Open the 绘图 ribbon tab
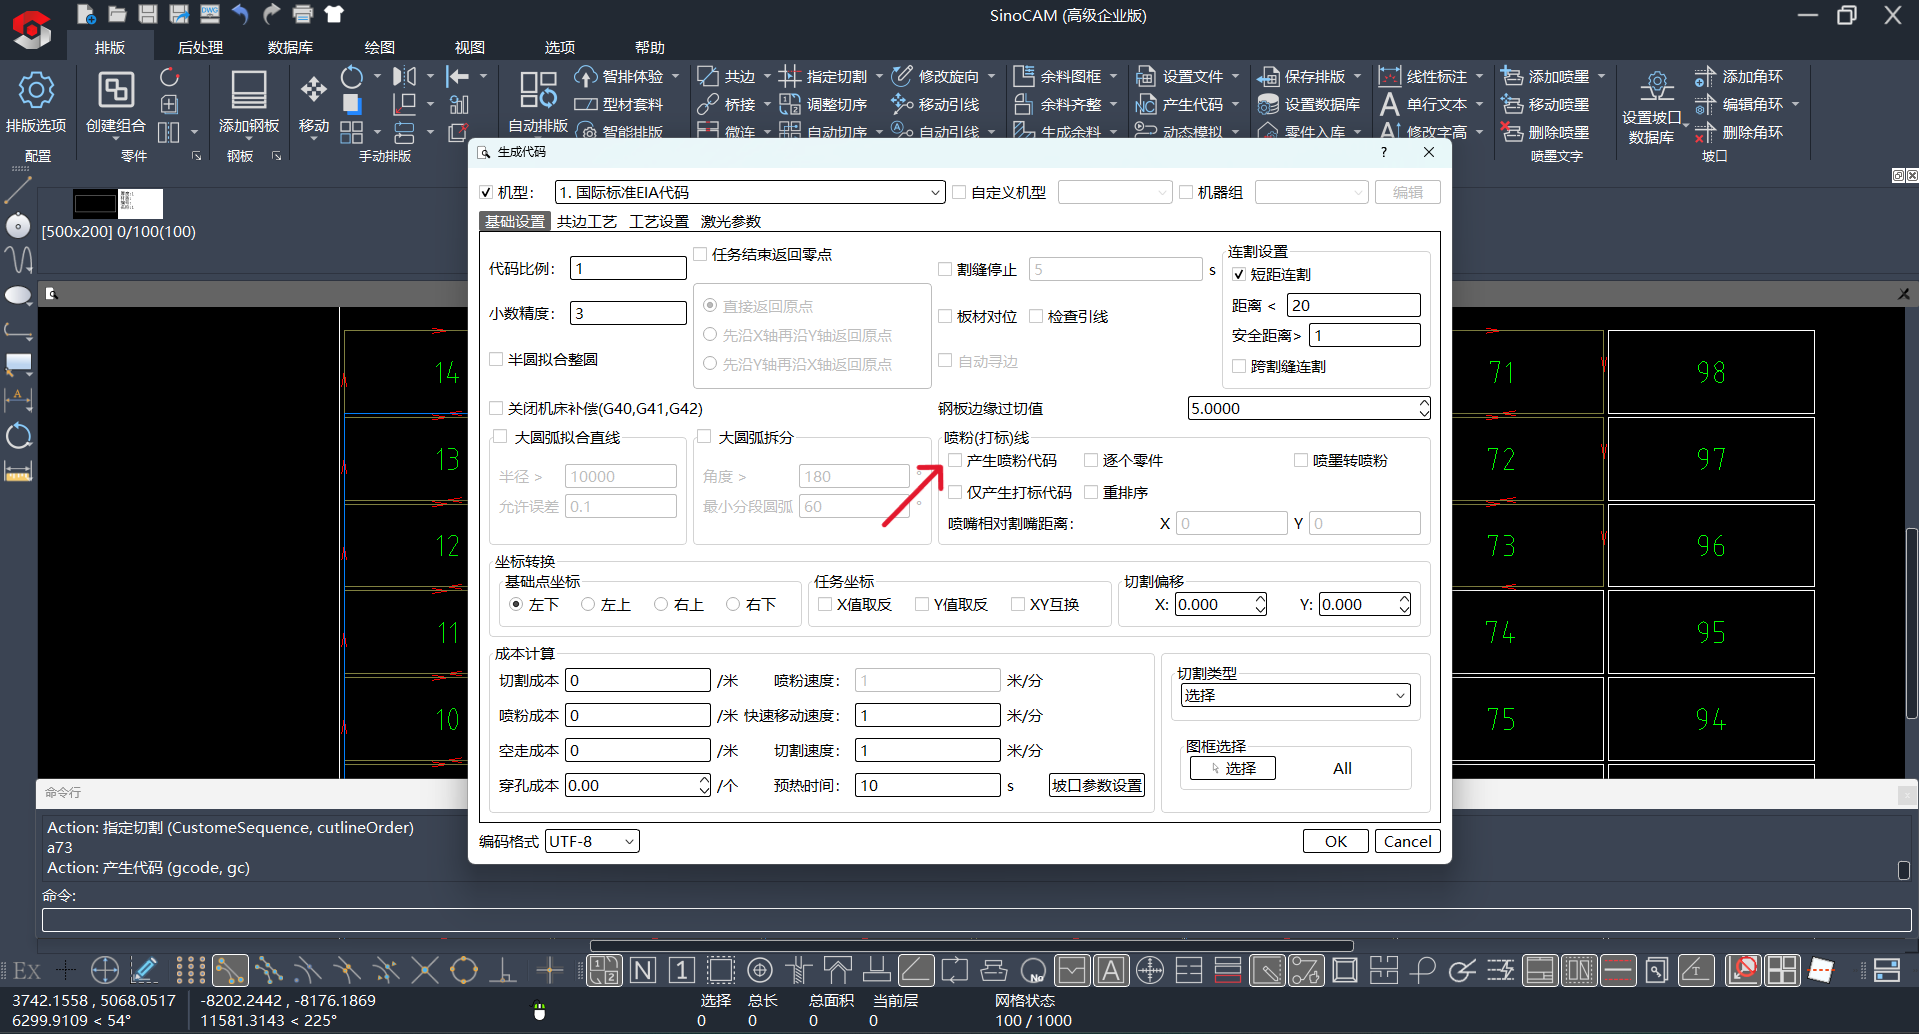1919x1034 pixels. click(380, 47)
